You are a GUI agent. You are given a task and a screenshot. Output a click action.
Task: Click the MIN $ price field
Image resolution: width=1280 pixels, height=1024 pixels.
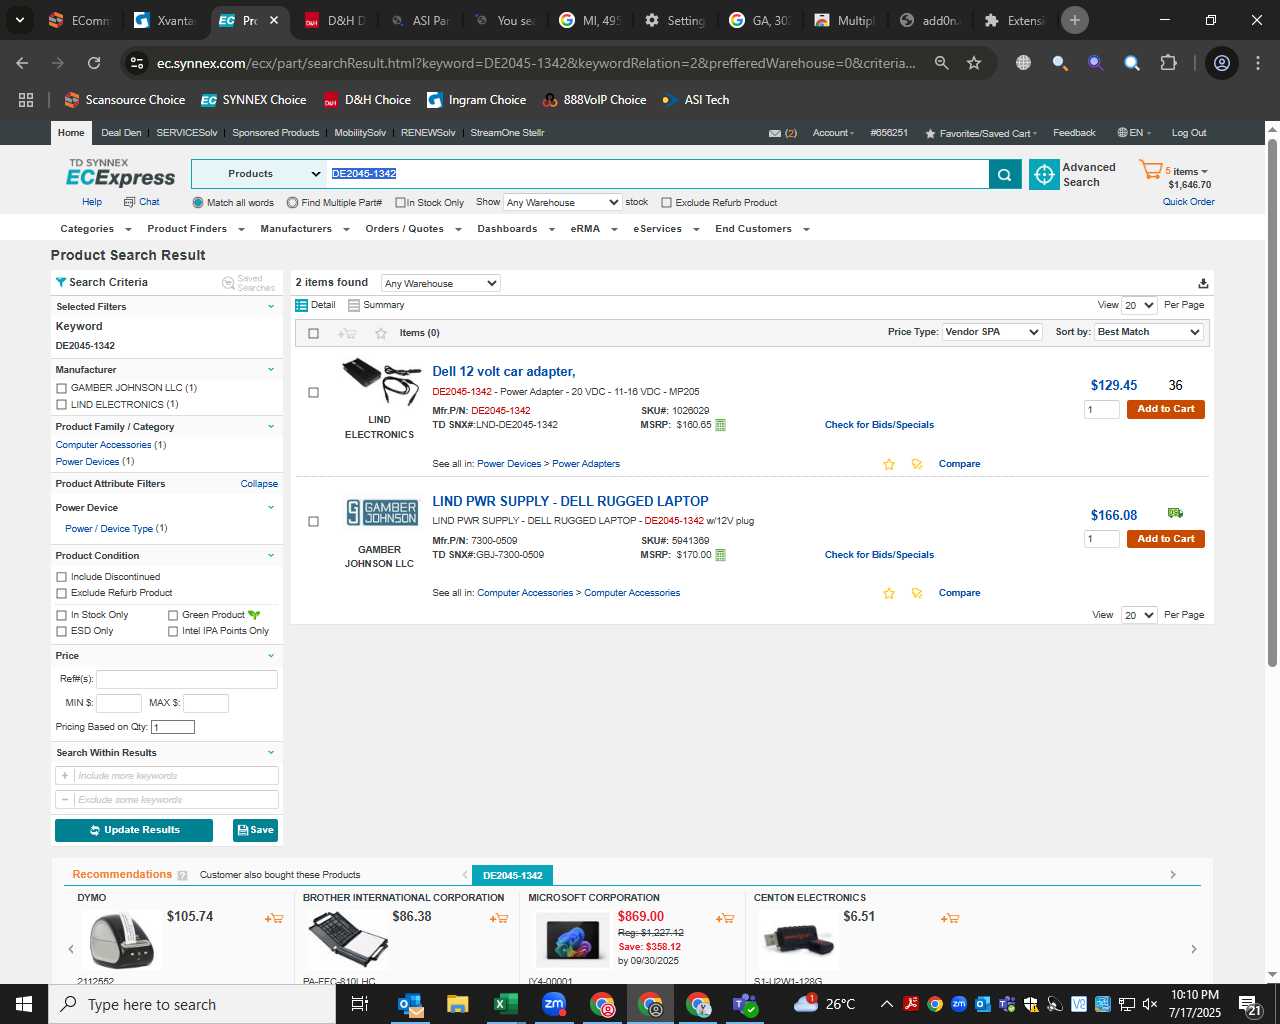[x=118, y=703]
